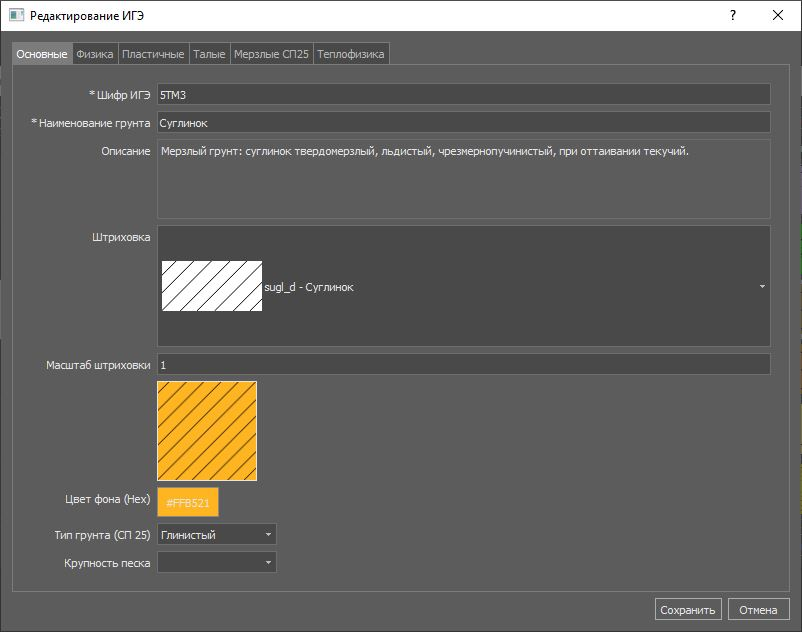
Task: Open the Крупность песка dropdown
Action: [x=217, y=563]
